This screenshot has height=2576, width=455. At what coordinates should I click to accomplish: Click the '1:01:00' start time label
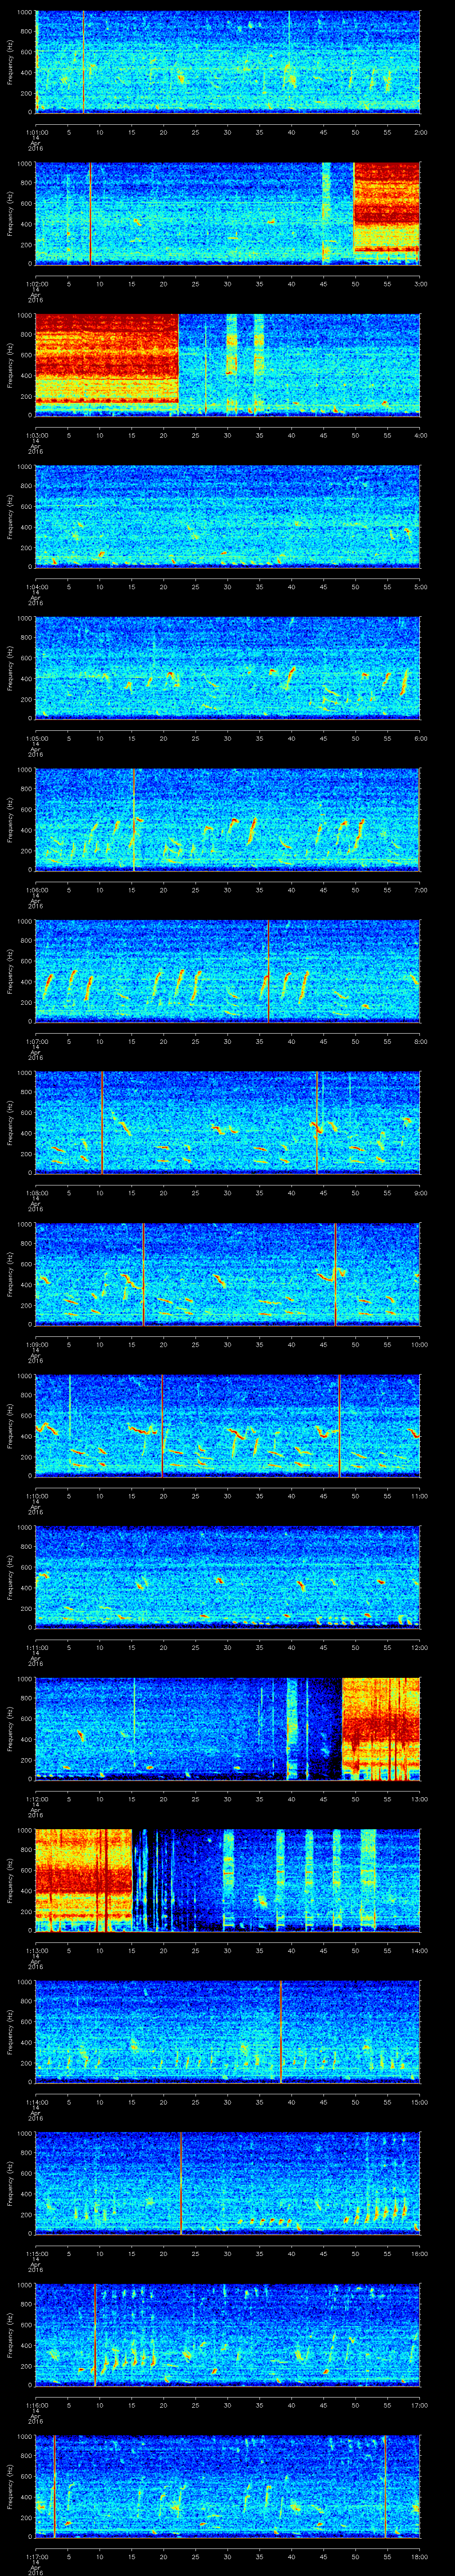[x=36, y=132]
